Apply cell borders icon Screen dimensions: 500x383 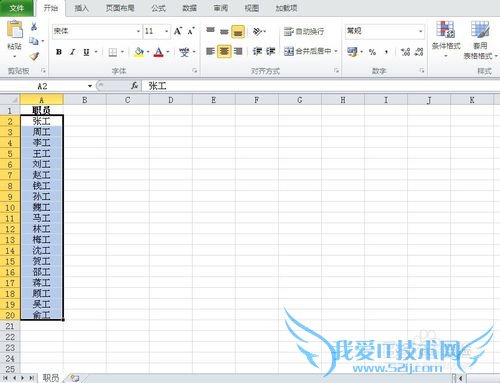pos(113,52)
